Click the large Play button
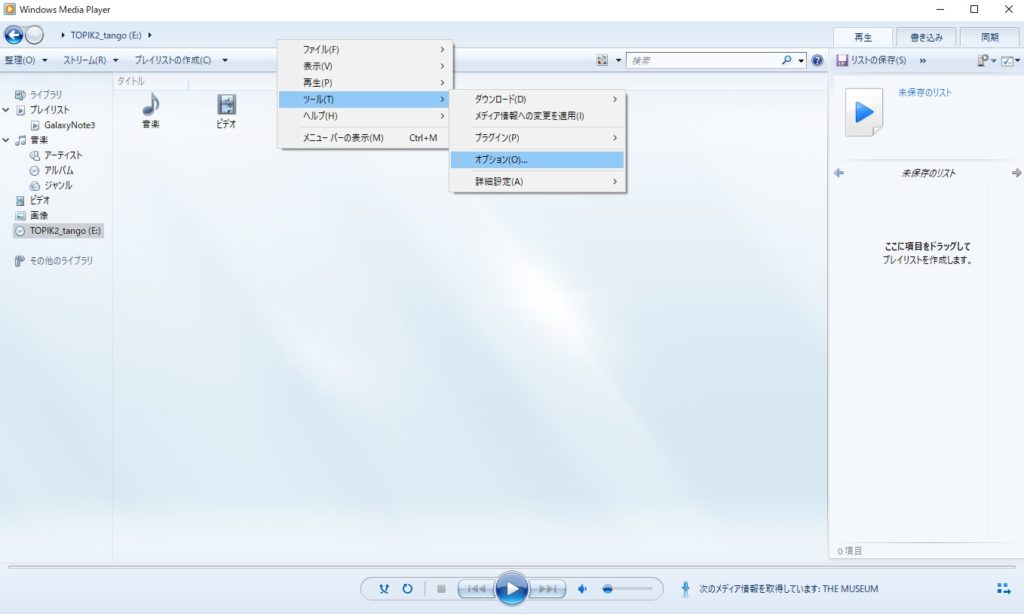 click(x=511, y=589)
